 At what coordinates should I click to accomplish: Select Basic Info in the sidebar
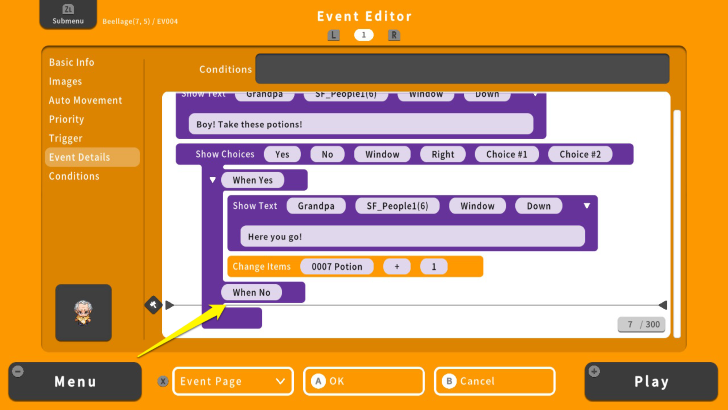(x=72, y=62)
